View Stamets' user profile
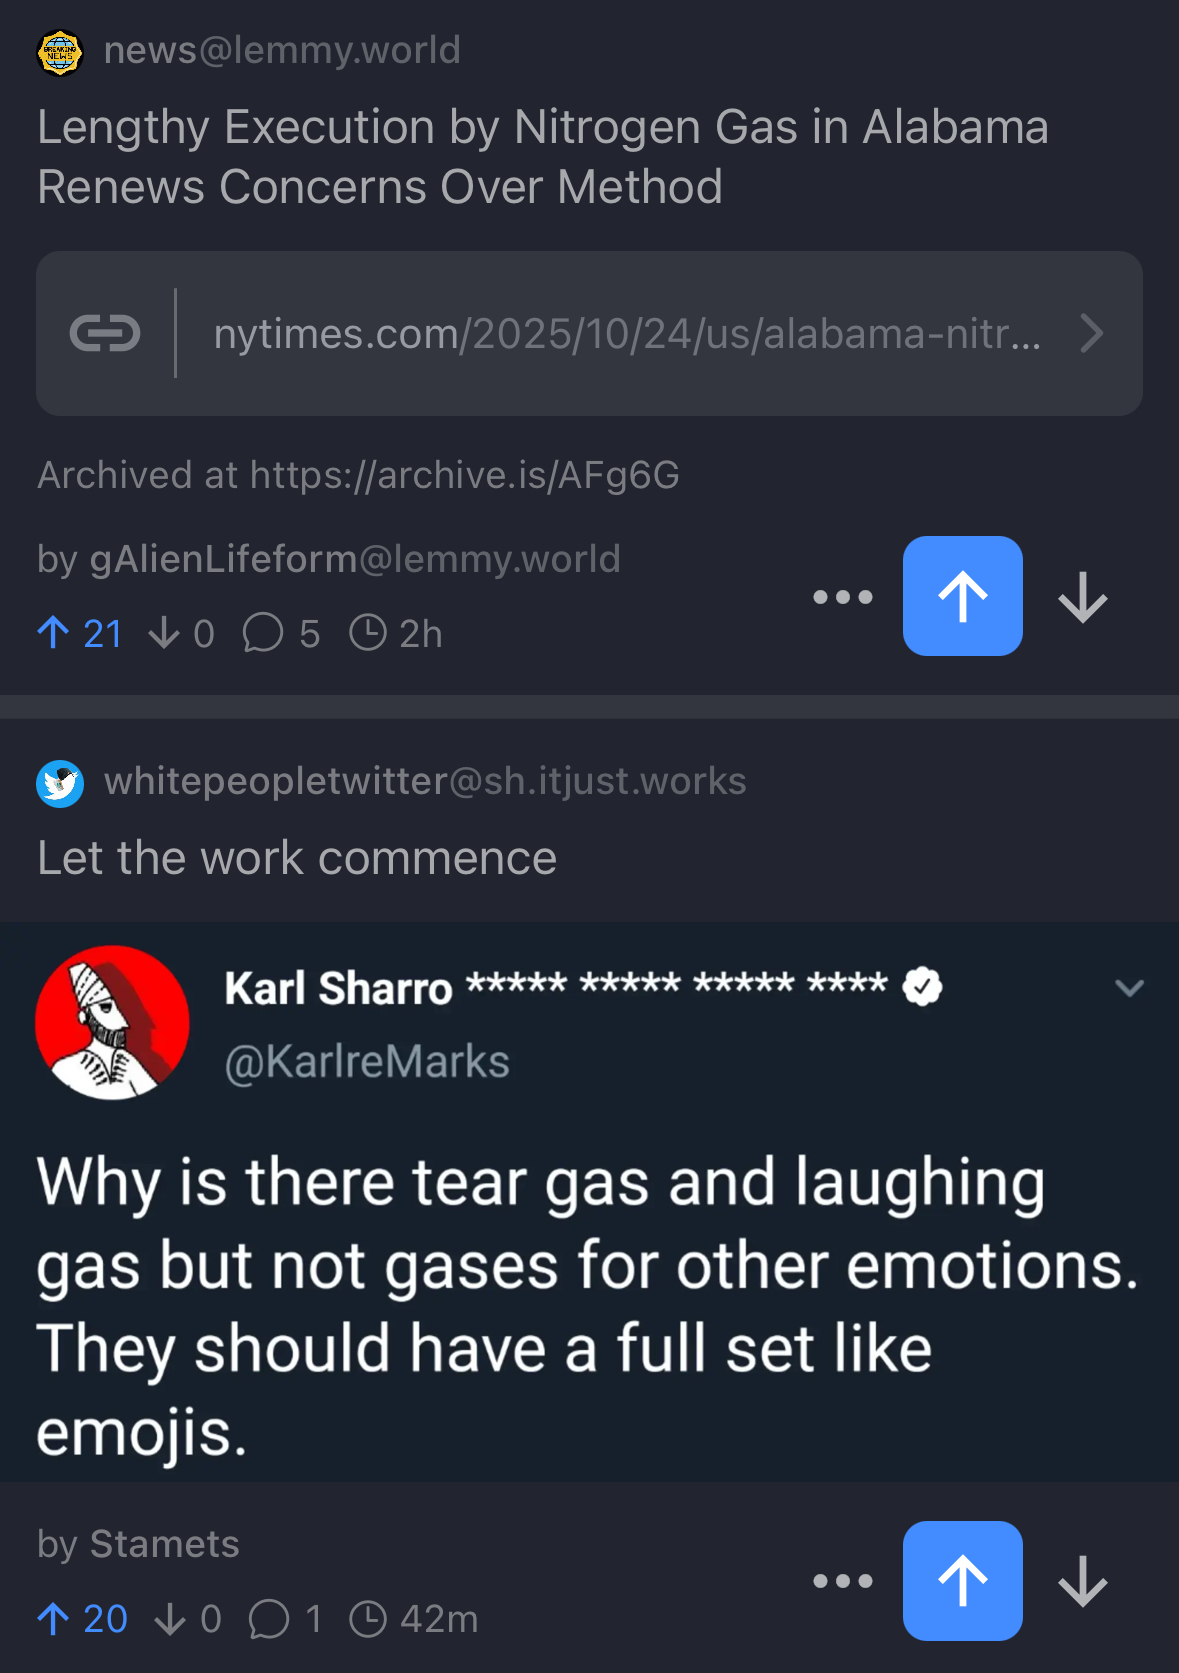This screenshot has width=1179, height=1673. [x=164, y=1544]
